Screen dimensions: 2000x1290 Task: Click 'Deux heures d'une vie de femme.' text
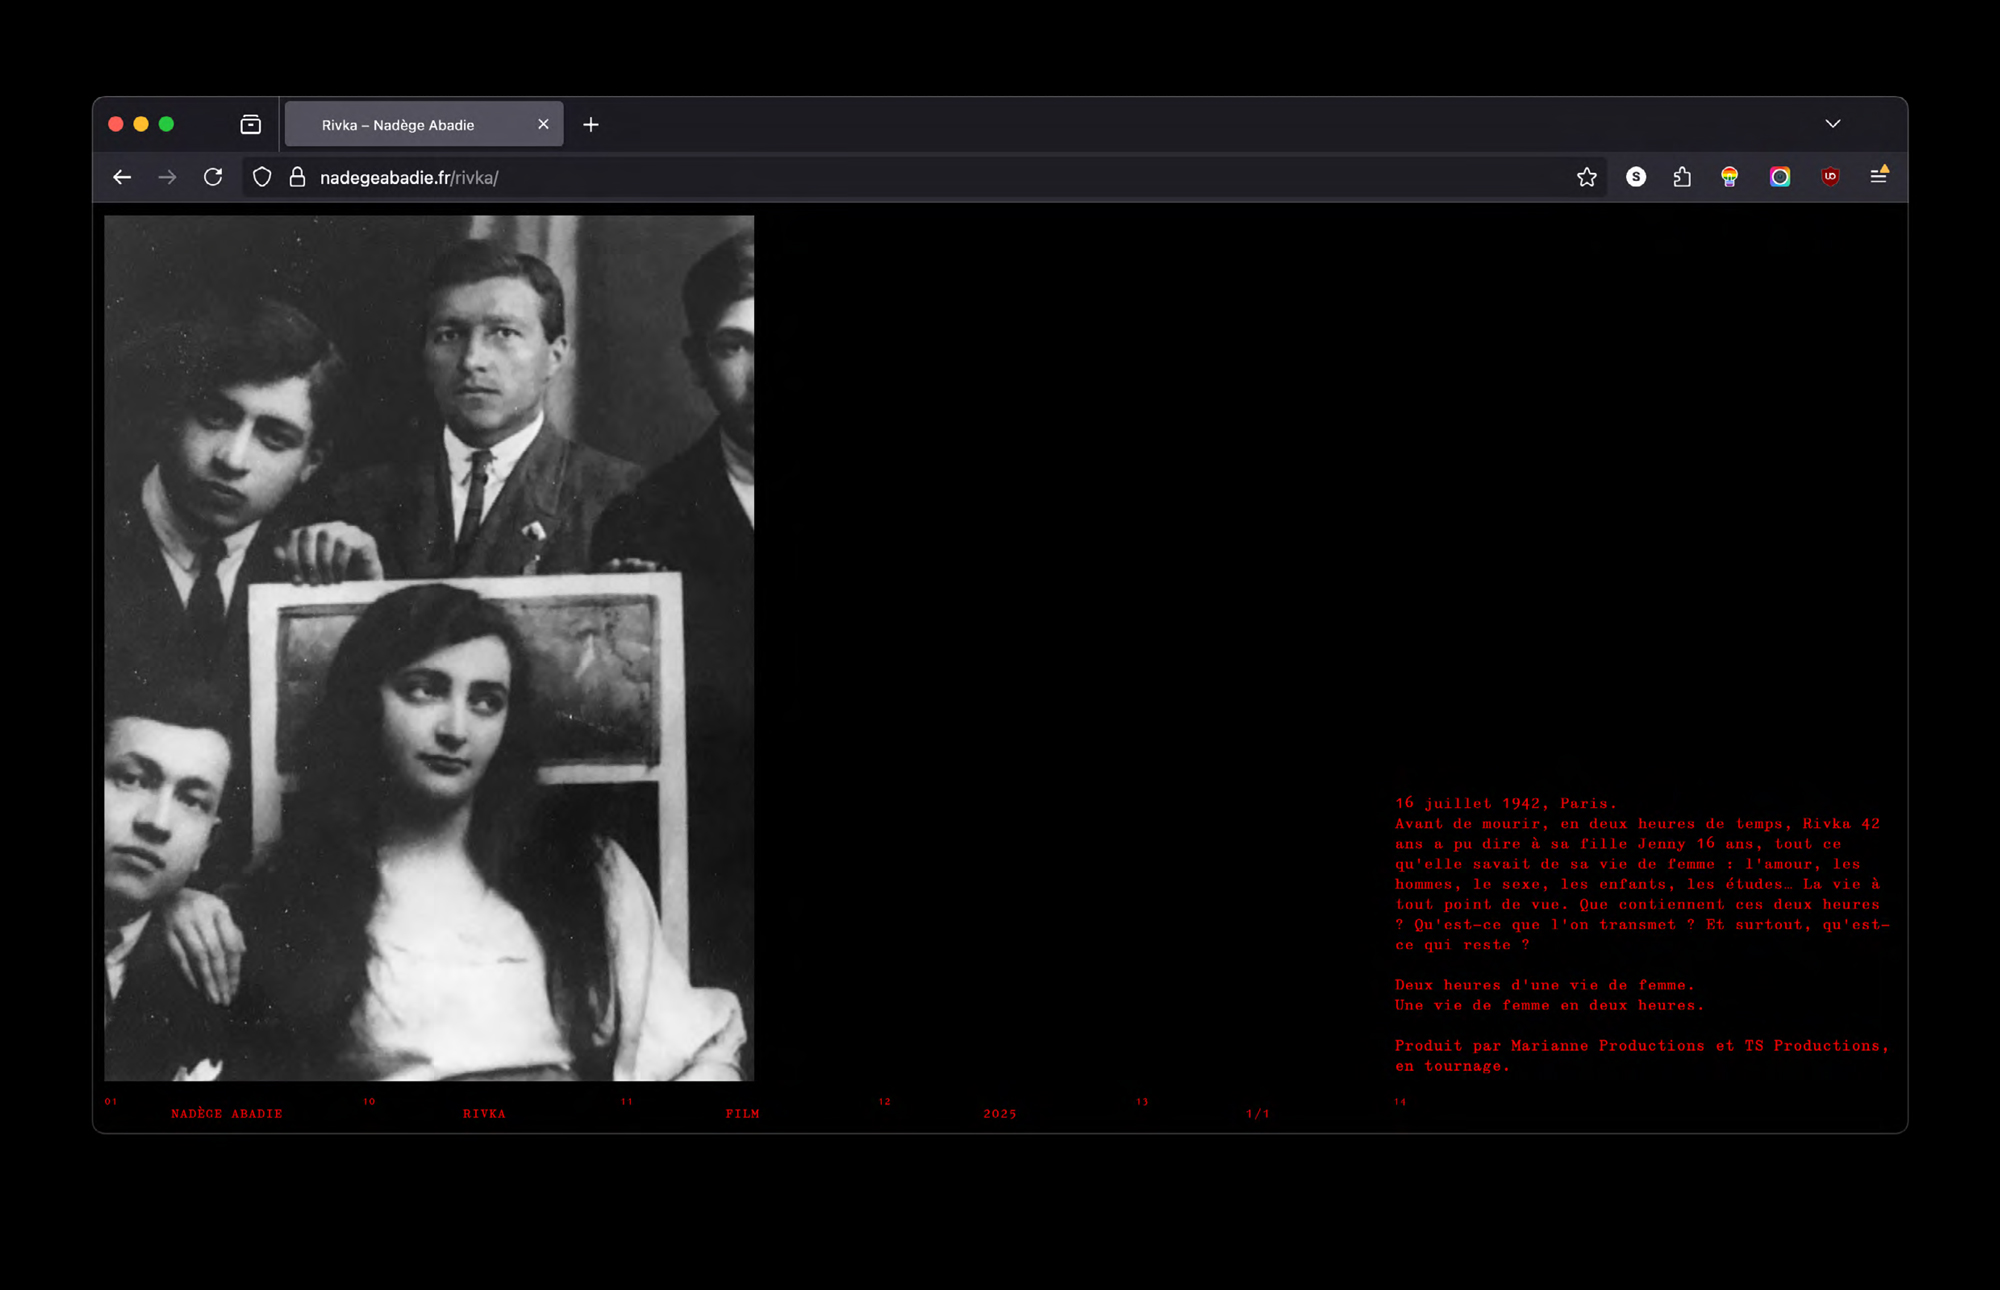[x=1545, y=985]
